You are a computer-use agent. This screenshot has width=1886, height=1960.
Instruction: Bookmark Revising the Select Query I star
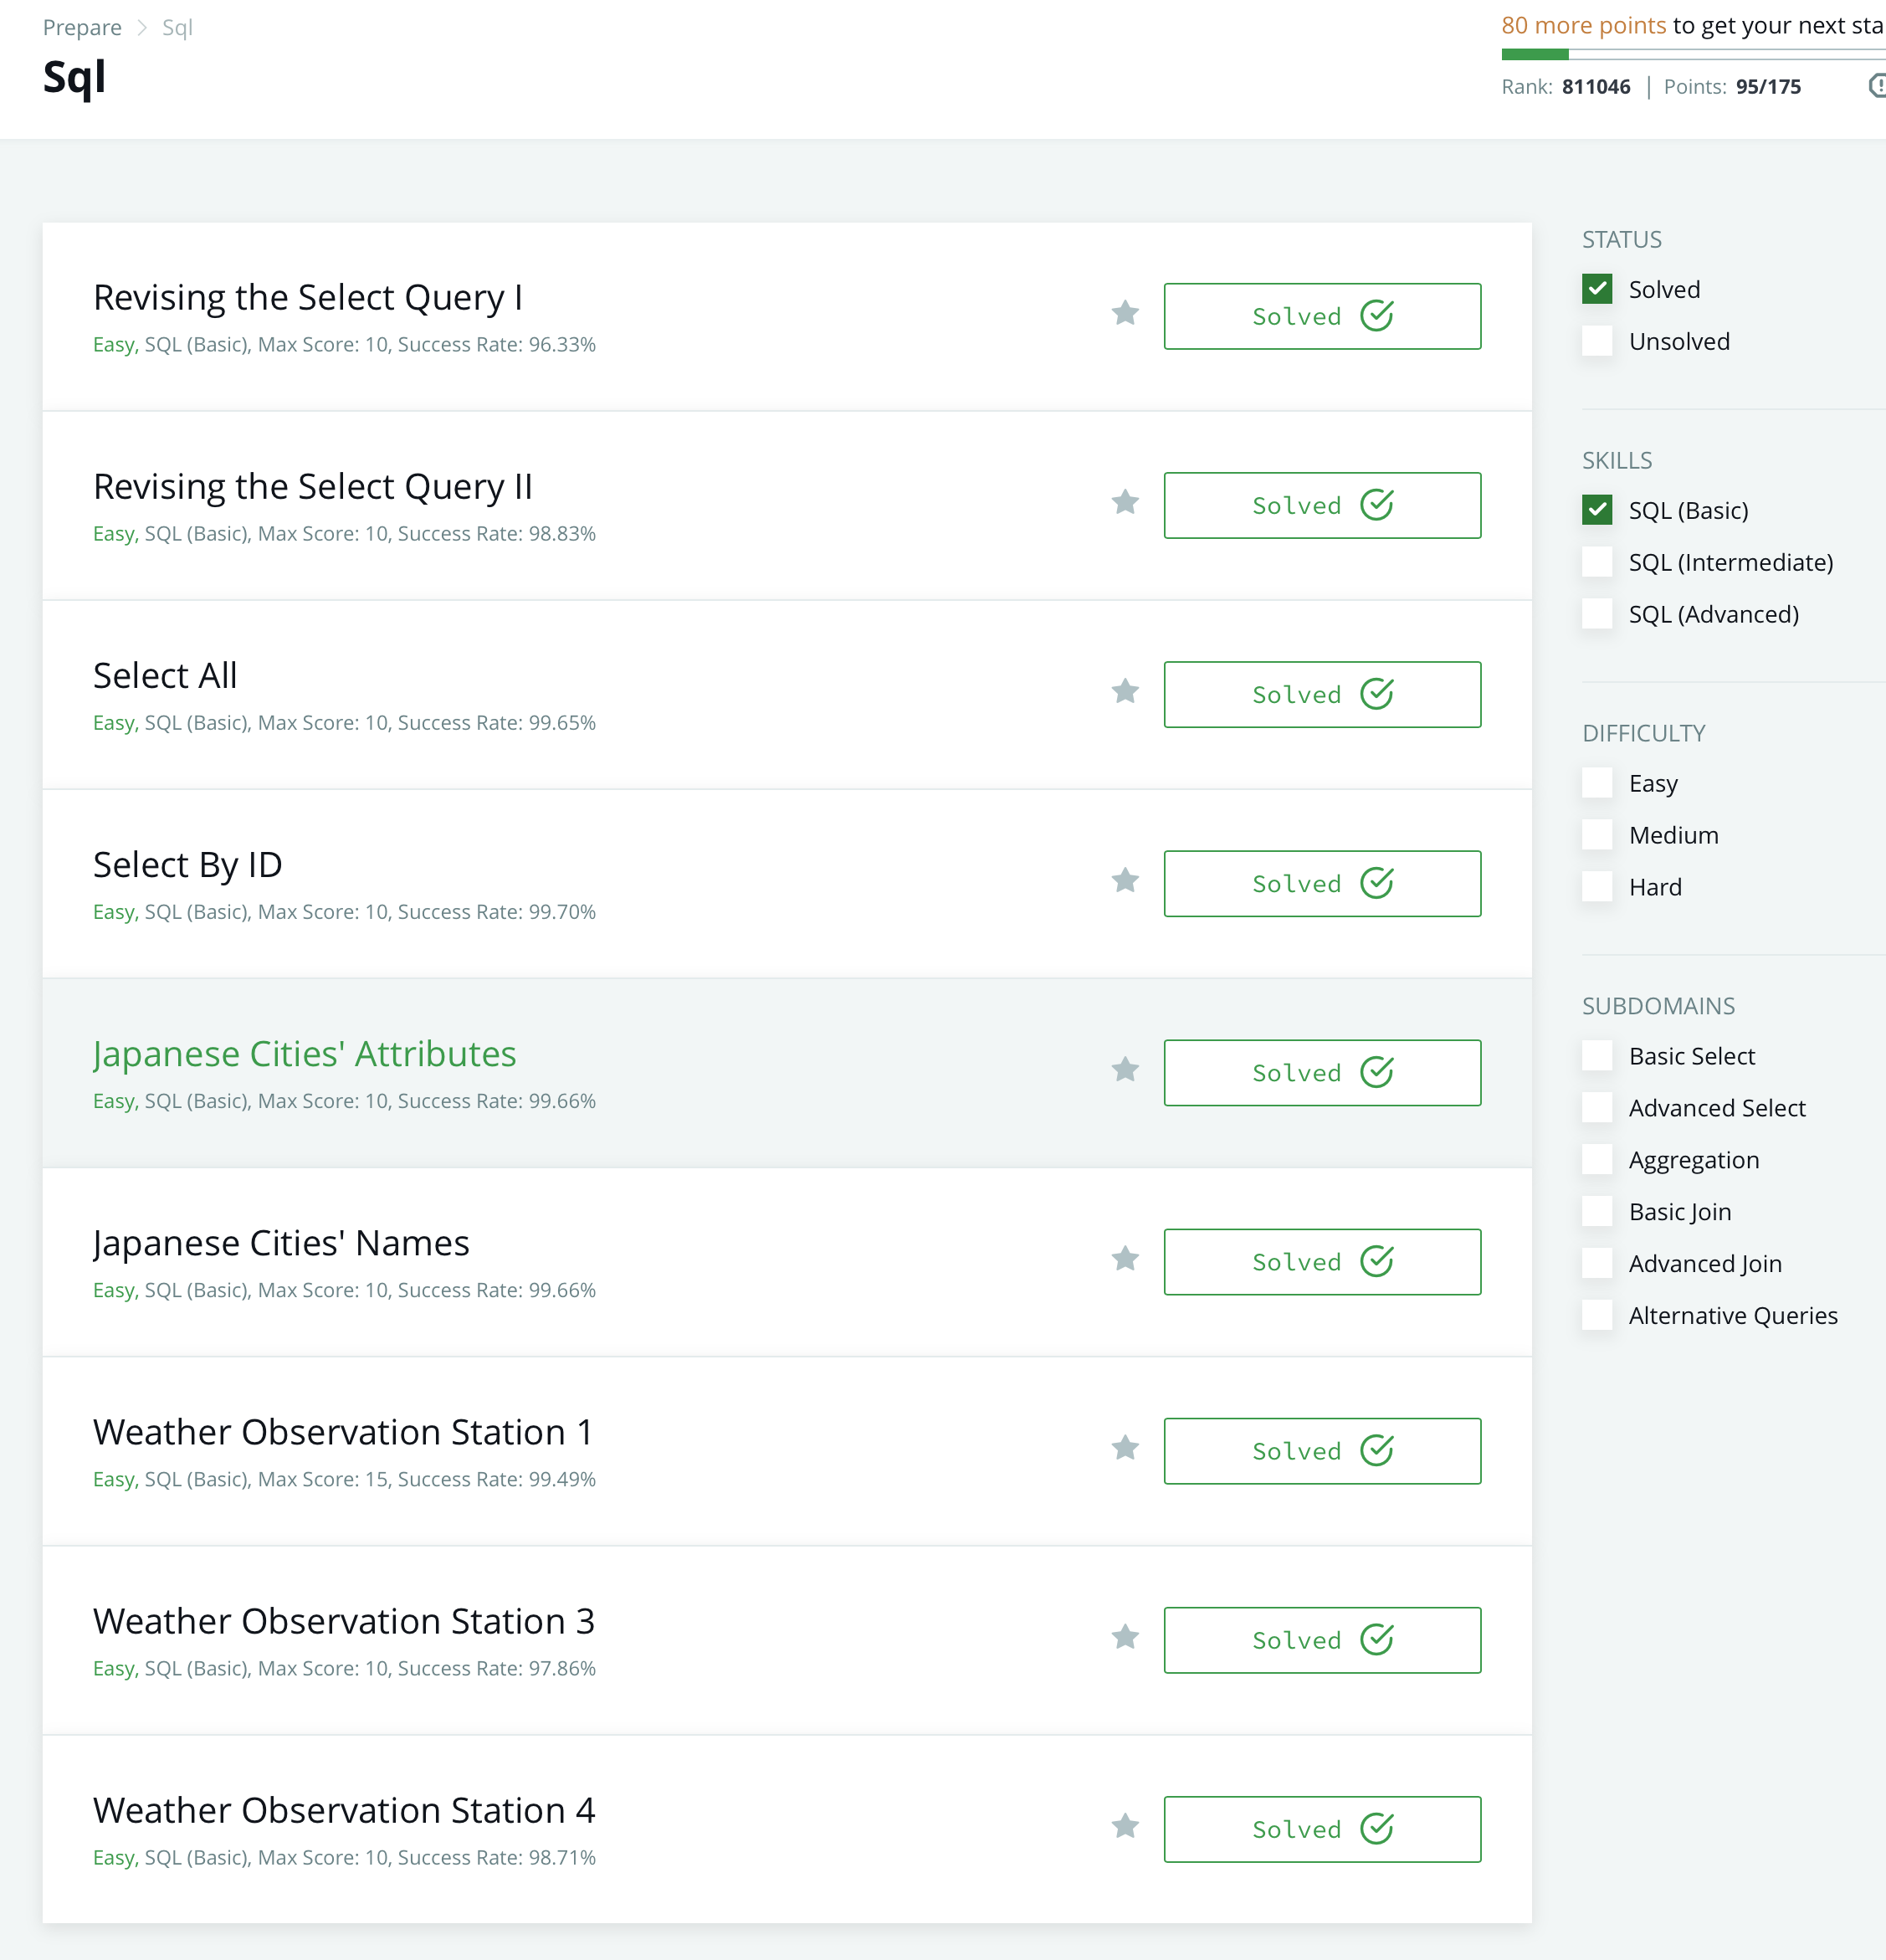(1125, 313)
